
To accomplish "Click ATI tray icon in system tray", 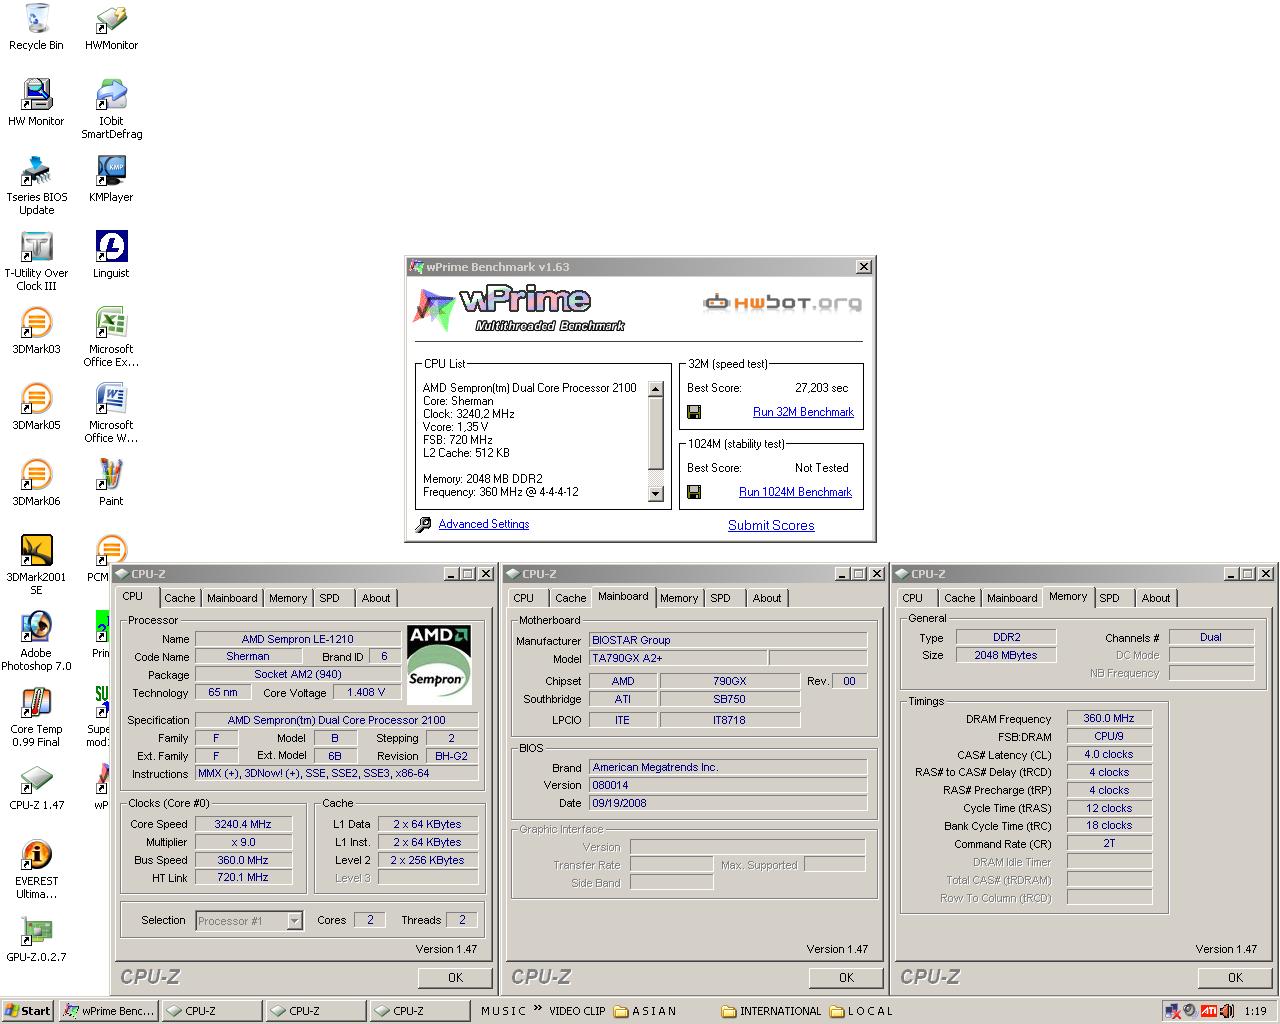I will (1208, 1011).
